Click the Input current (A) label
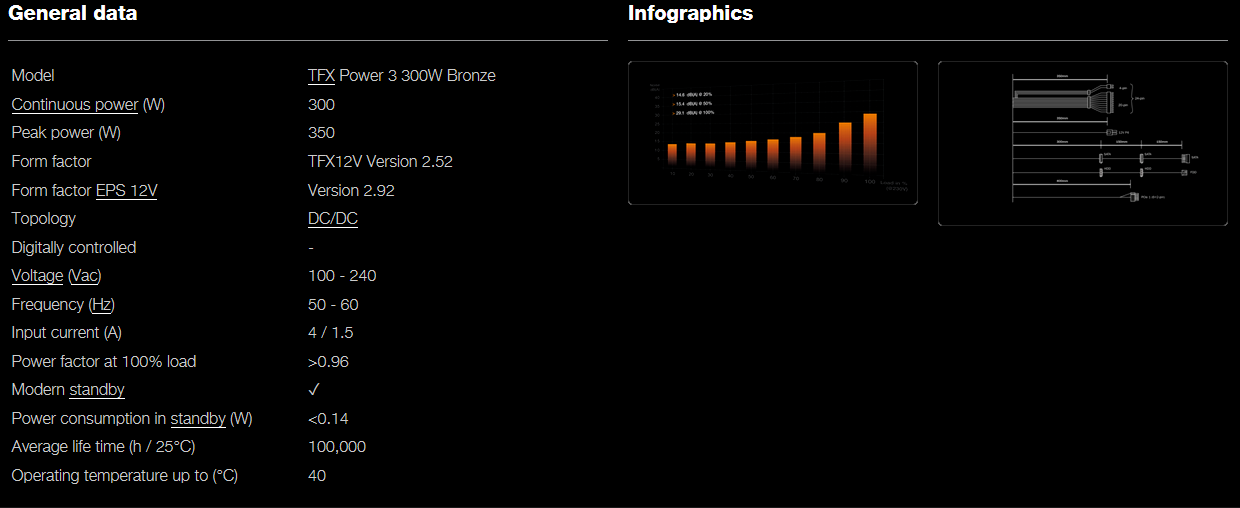Viewport: 1240px width, 508px height. [x=67, y=332]
